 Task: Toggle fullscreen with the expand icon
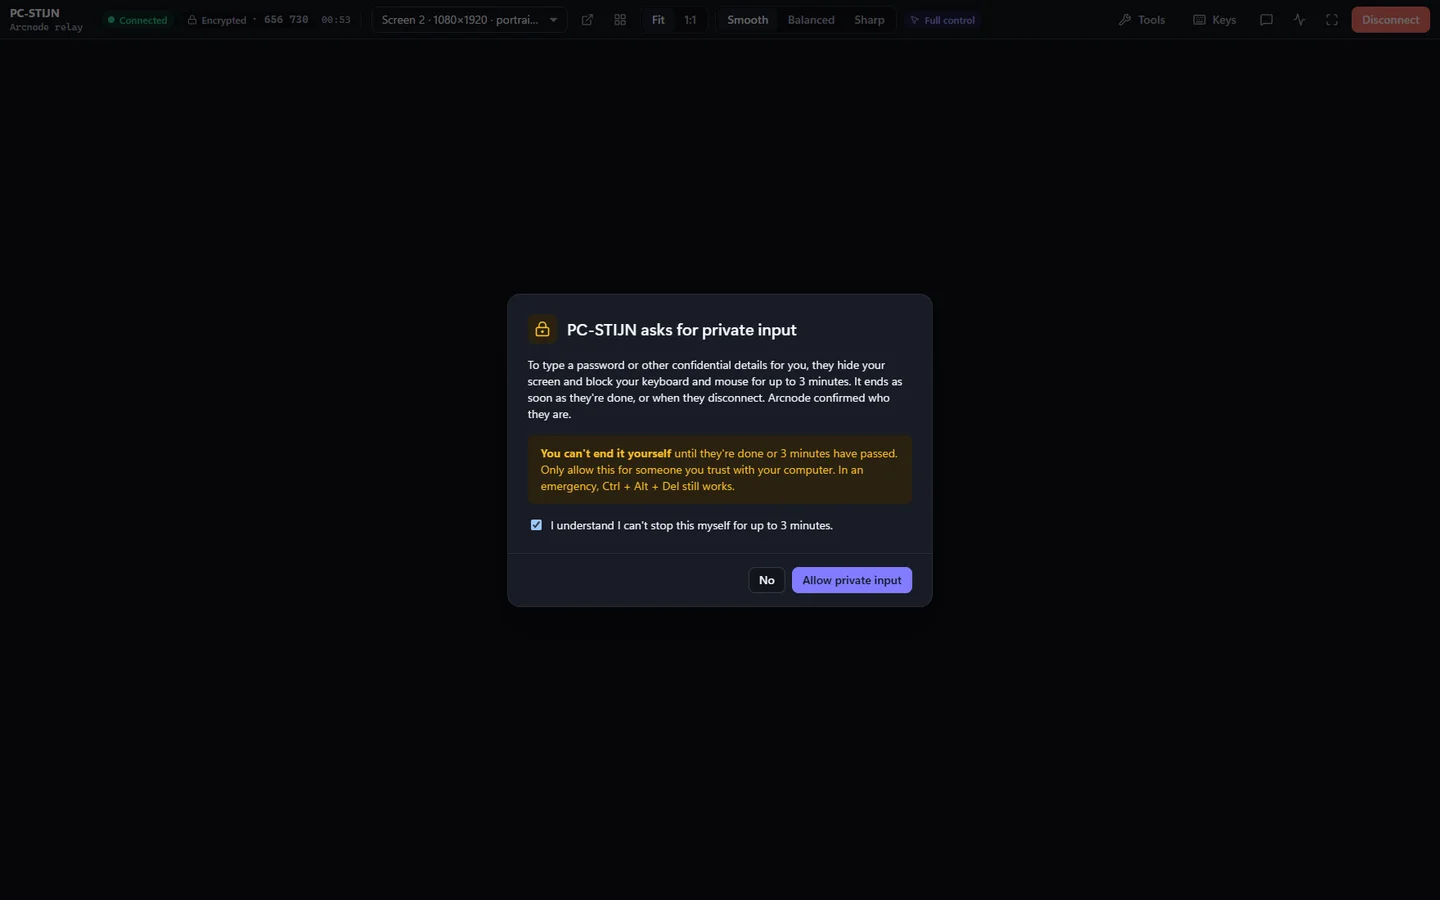point(1332,20)
